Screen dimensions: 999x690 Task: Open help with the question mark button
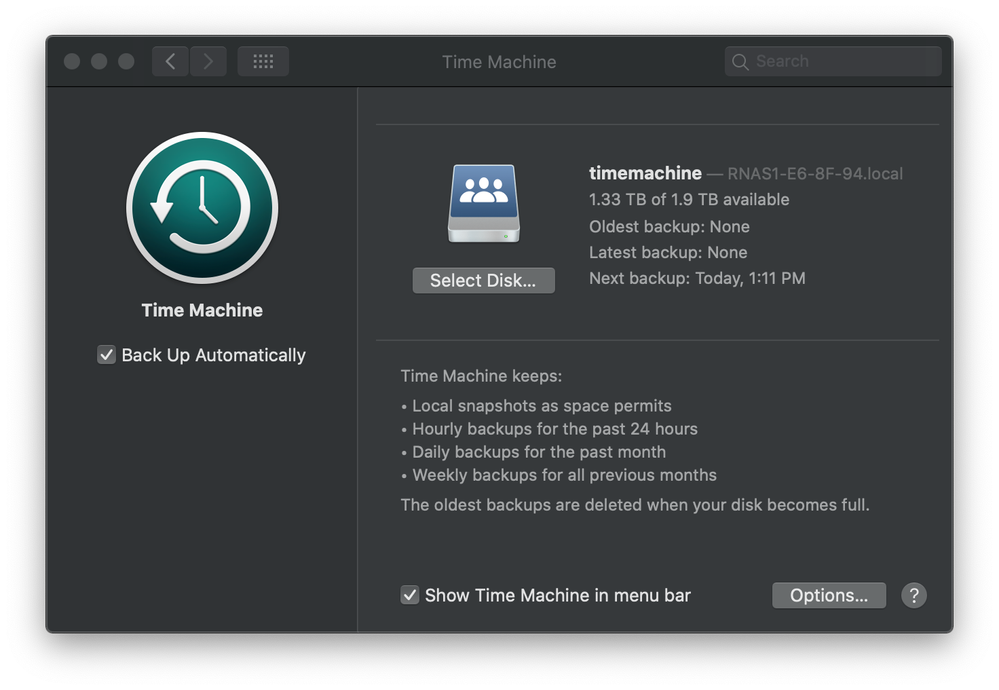point(914,595)
